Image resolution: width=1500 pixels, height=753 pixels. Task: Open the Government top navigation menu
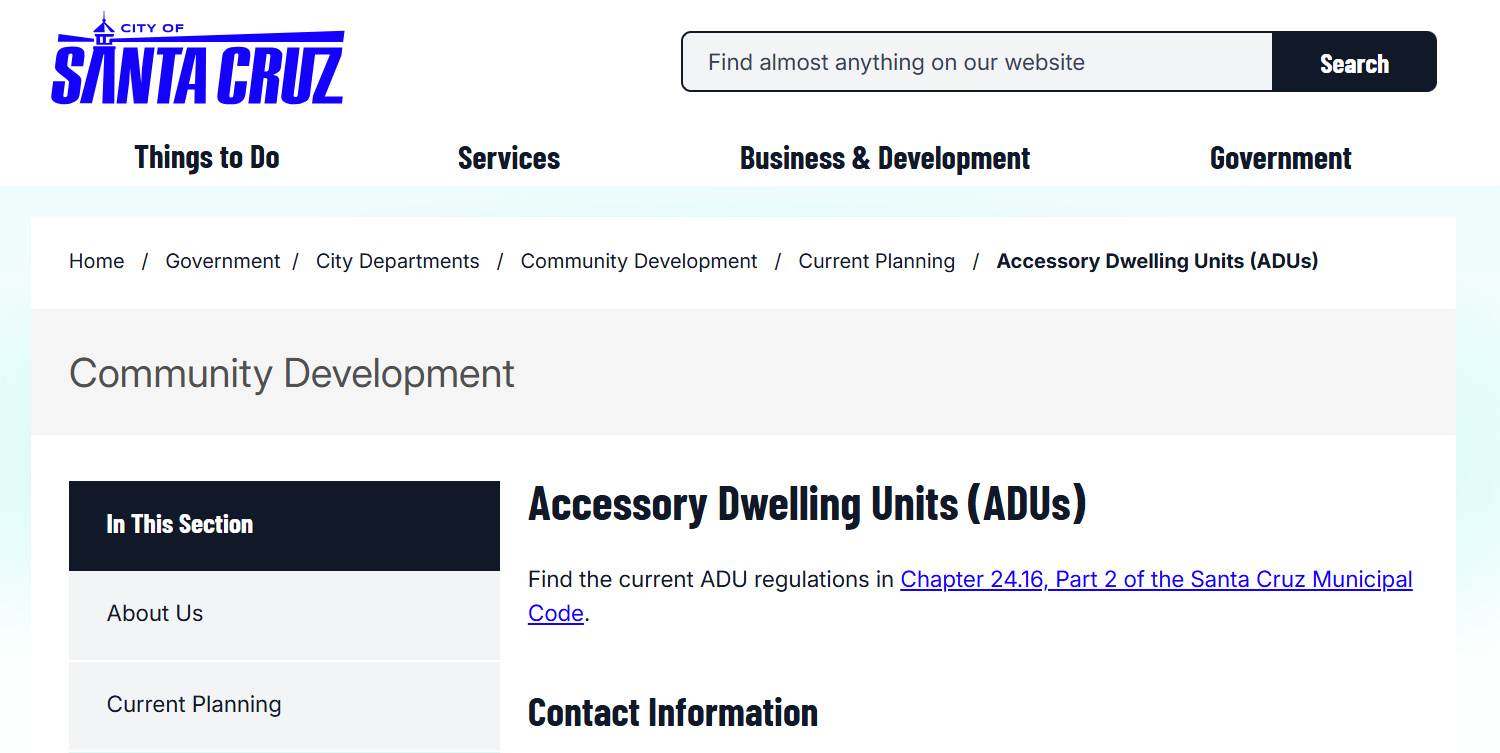tap(1280, 158)
